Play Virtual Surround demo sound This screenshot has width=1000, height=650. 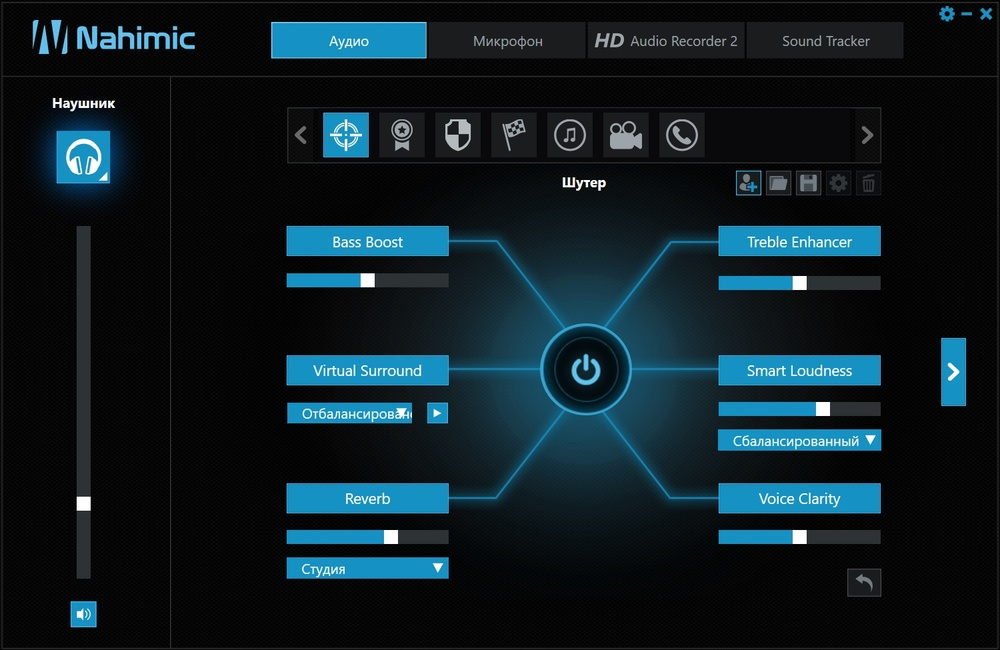(x=437, y=413)
